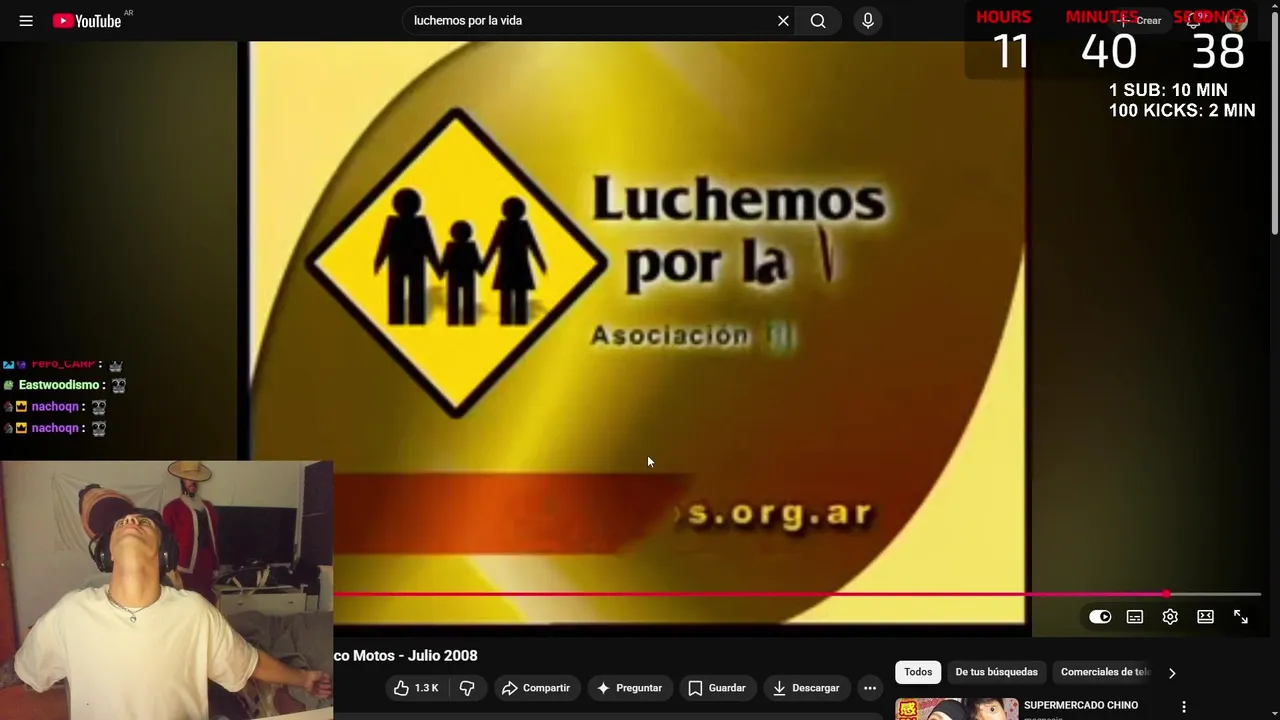The image size is (1280, 720).
Task: Click the Crear button in the header
Action: (x=1140, y=21)
